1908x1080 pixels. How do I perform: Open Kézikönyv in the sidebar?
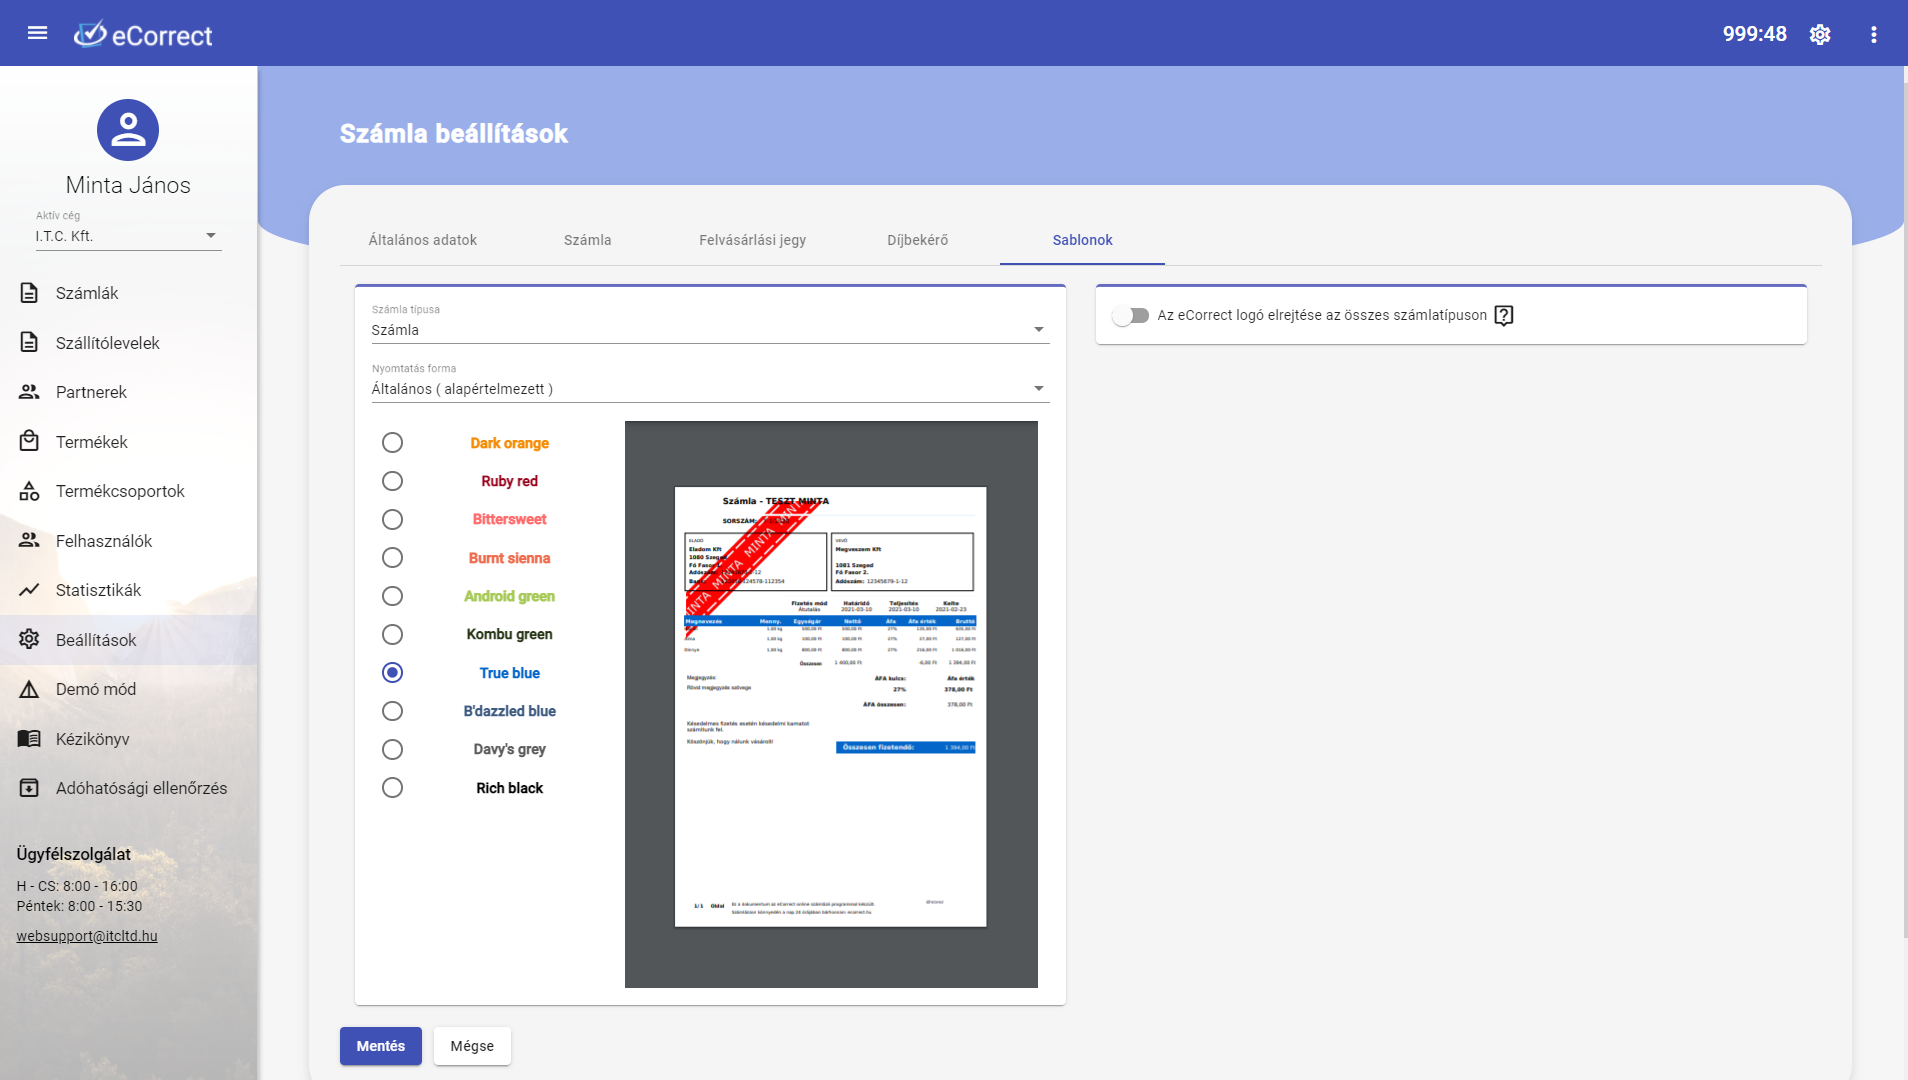pos(128,739)
